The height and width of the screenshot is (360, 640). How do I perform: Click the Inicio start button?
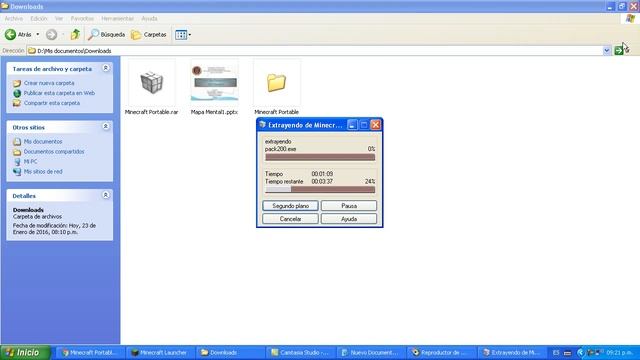pyautogui.click(x=25, y=352)
